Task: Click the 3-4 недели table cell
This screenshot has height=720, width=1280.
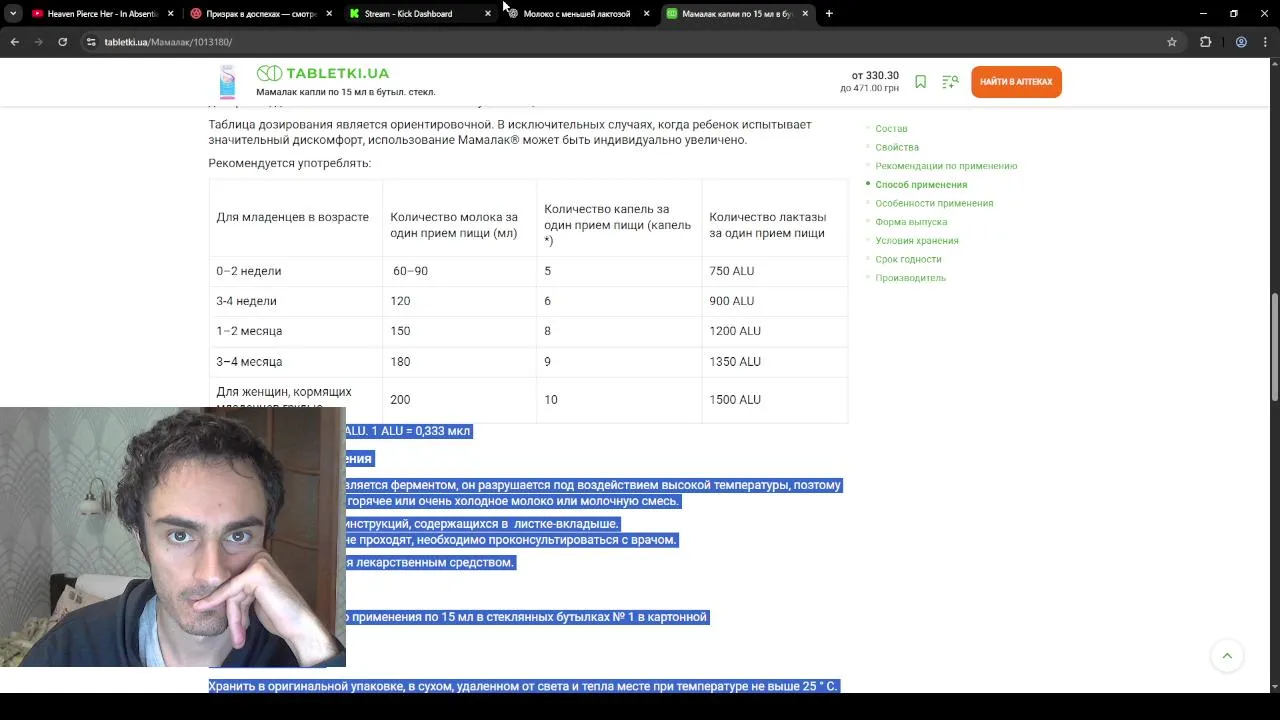Action: click(295, 301)
